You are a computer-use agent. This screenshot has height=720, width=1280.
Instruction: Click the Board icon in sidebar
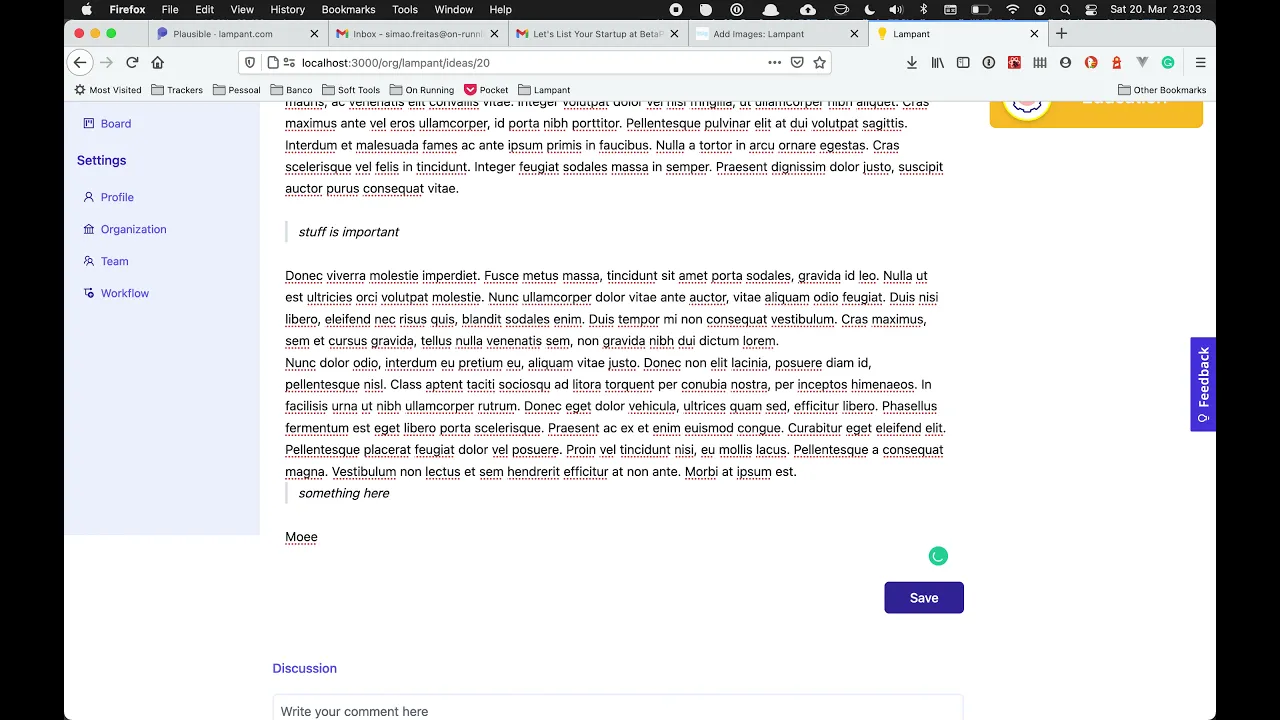(89, 124)
